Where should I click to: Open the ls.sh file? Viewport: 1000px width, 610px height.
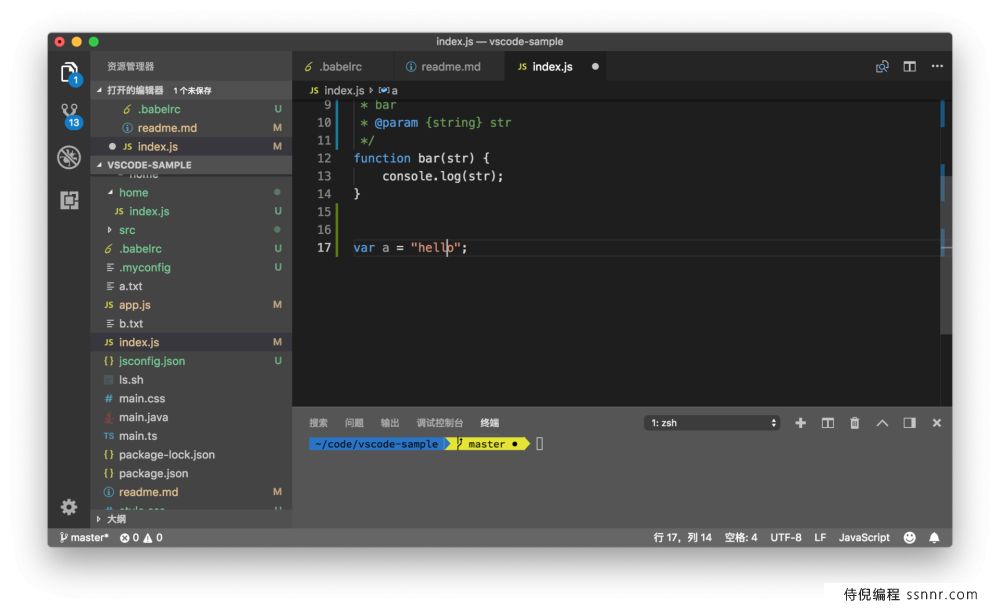click(191, 380)
